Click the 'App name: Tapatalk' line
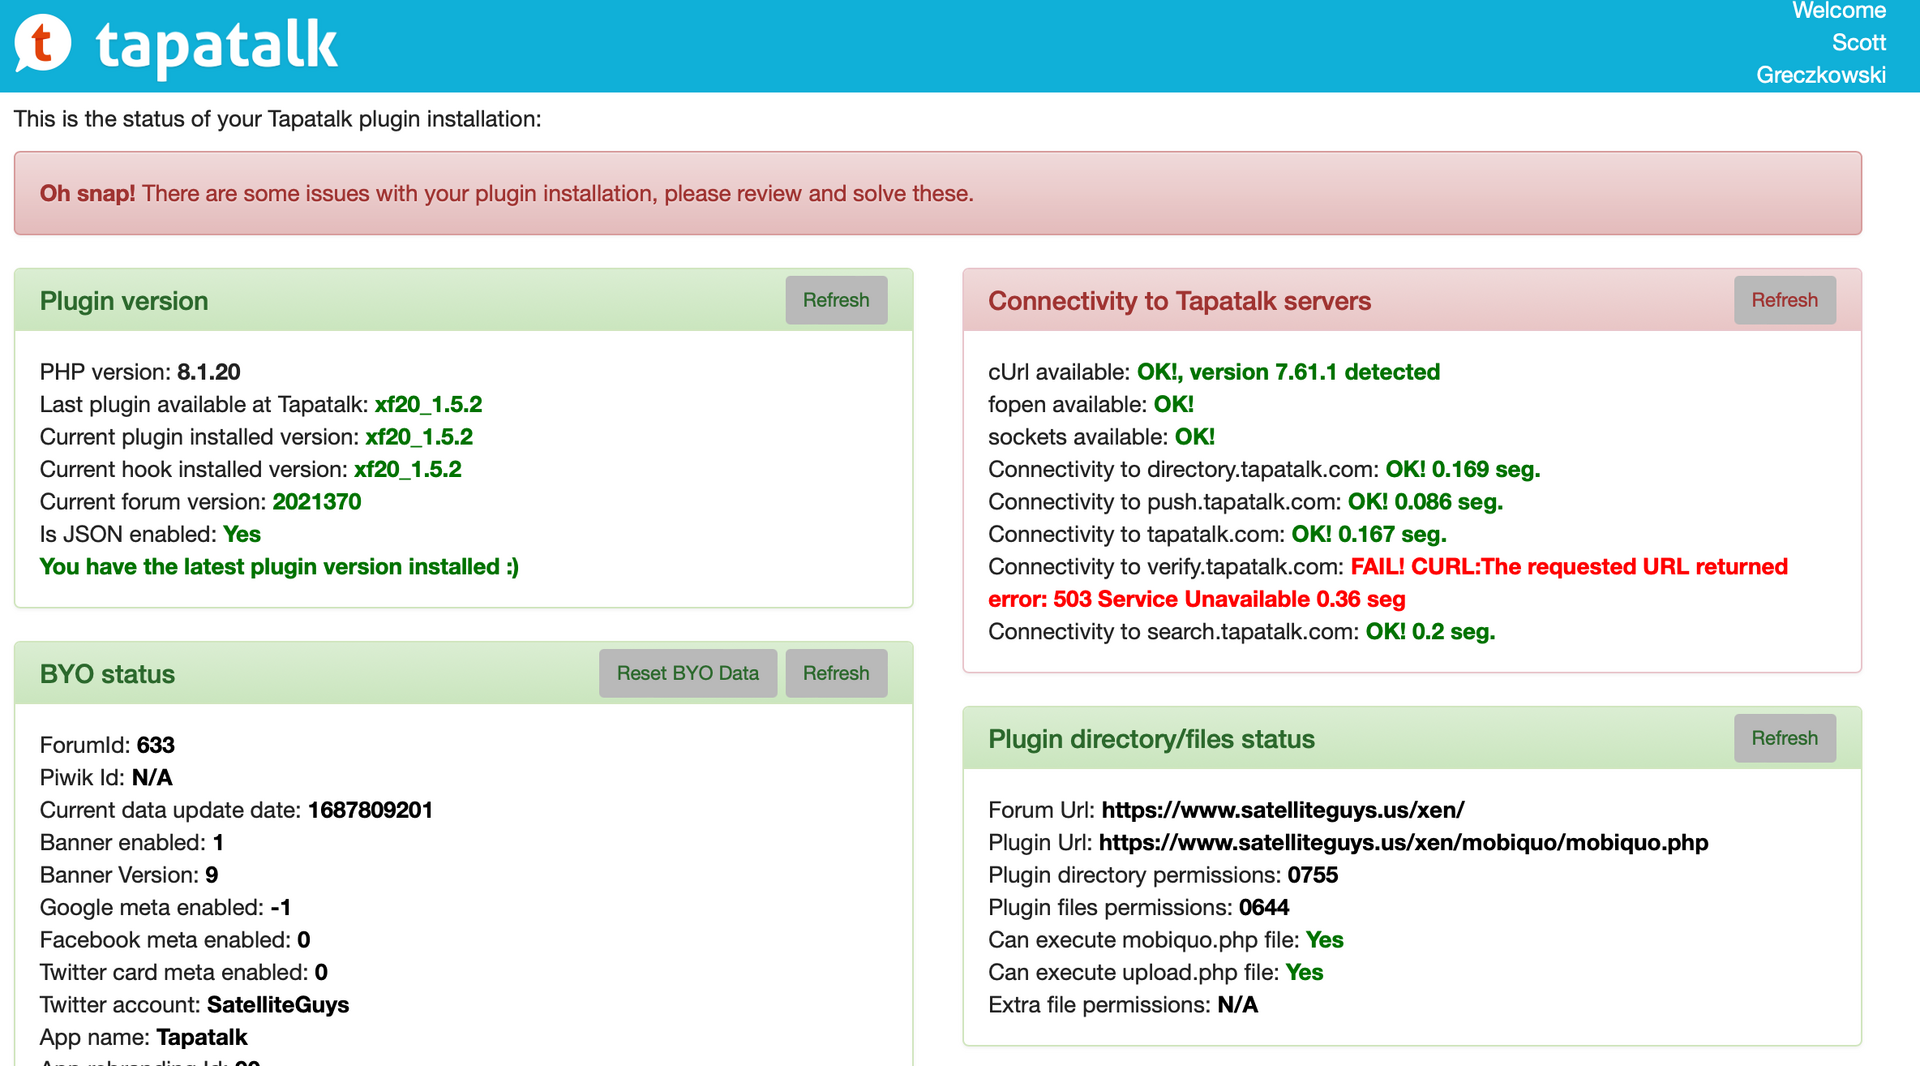The image size is (1920, 1066). pyautogui.click(x=143, y=1038)
